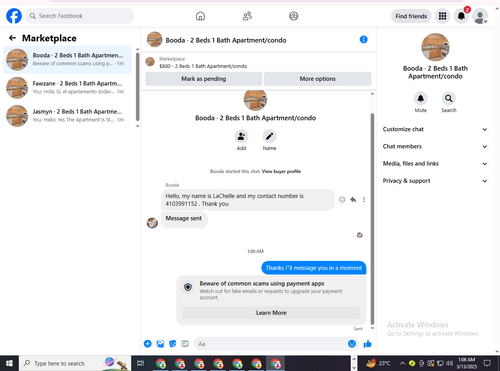Choose a sticker in composer

click(173, 344)
